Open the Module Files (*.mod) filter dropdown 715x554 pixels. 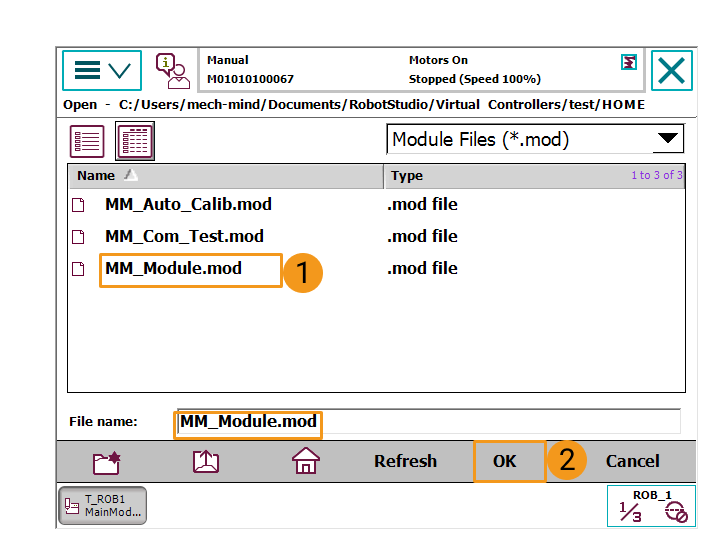(x=535, y=139)
